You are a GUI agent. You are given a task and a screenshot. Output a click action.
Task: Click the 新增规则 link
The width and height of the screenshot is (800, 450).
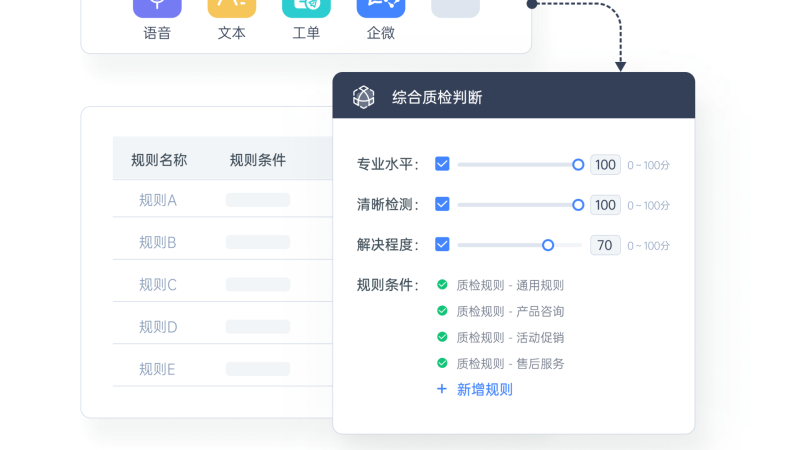tap(485, 390)
